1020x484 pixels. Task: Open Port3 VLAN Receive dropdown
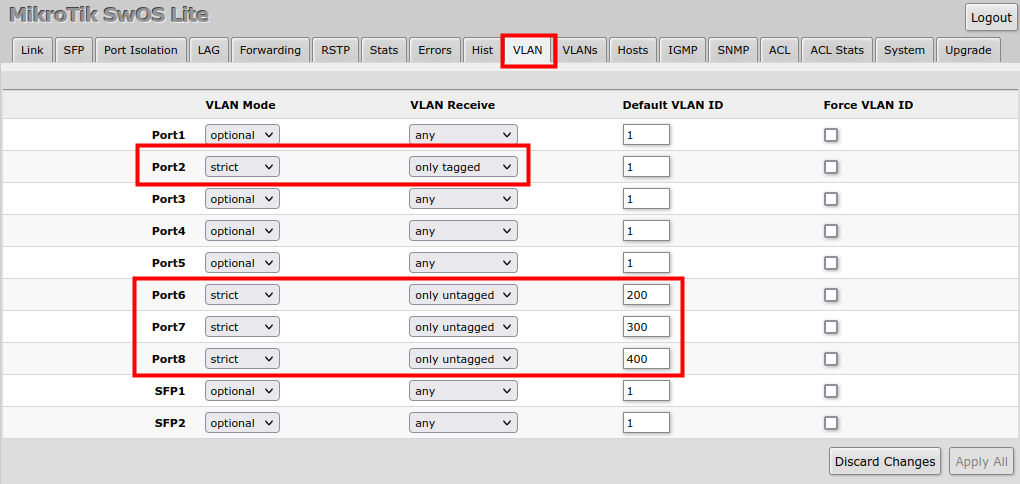coord(463,199)
